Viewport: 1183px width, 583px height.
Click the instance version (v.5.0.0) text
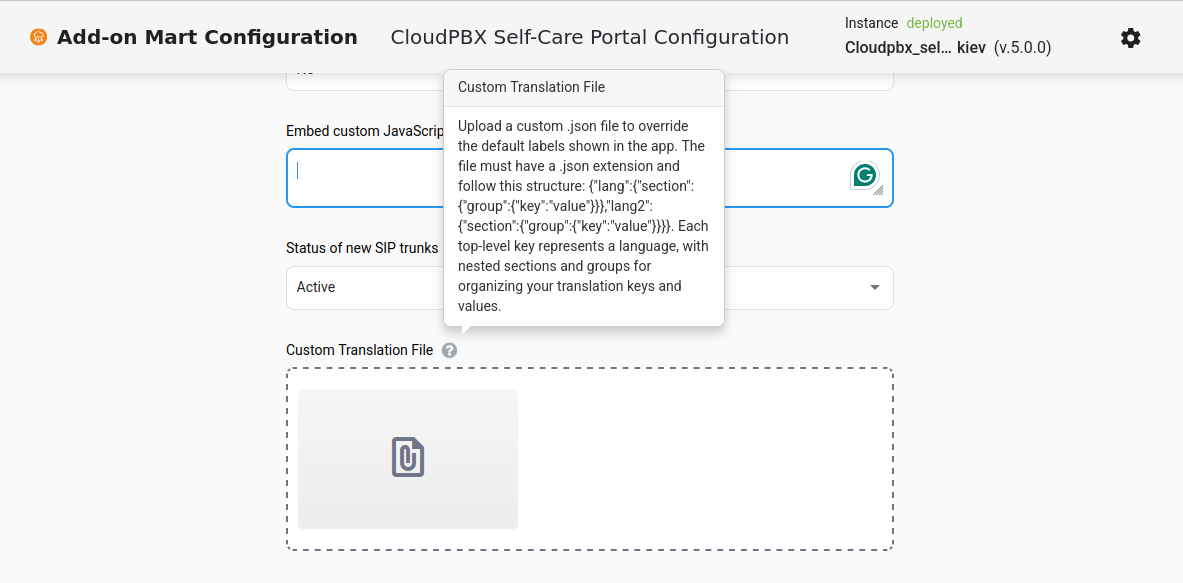click(1022, 47)
